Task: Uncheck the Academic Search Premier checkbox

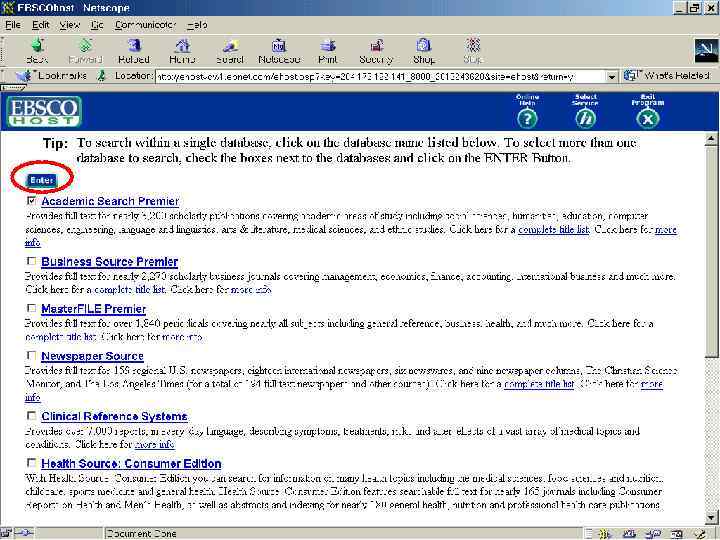Action: tap(31, 201)
